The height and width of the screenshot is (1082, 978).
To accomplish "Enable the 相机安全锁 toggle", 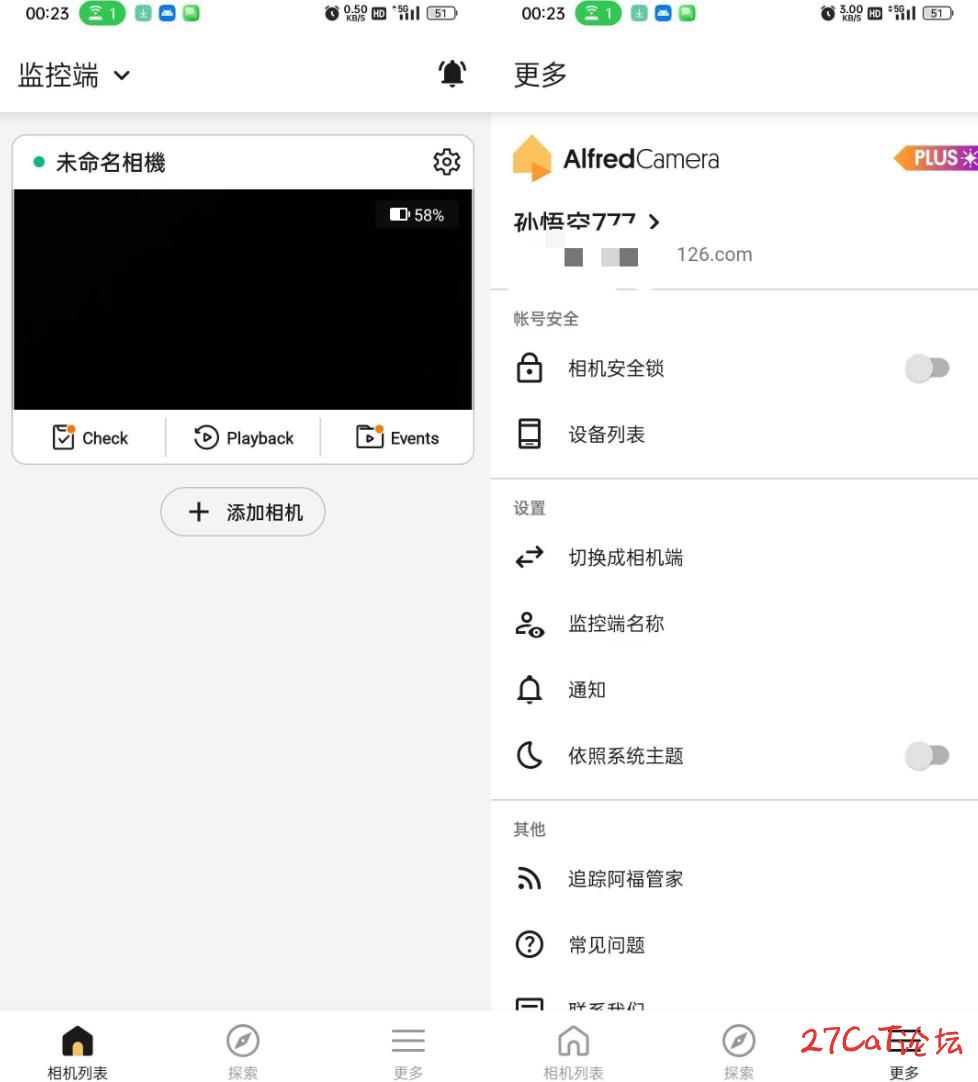I will point(927,368).
